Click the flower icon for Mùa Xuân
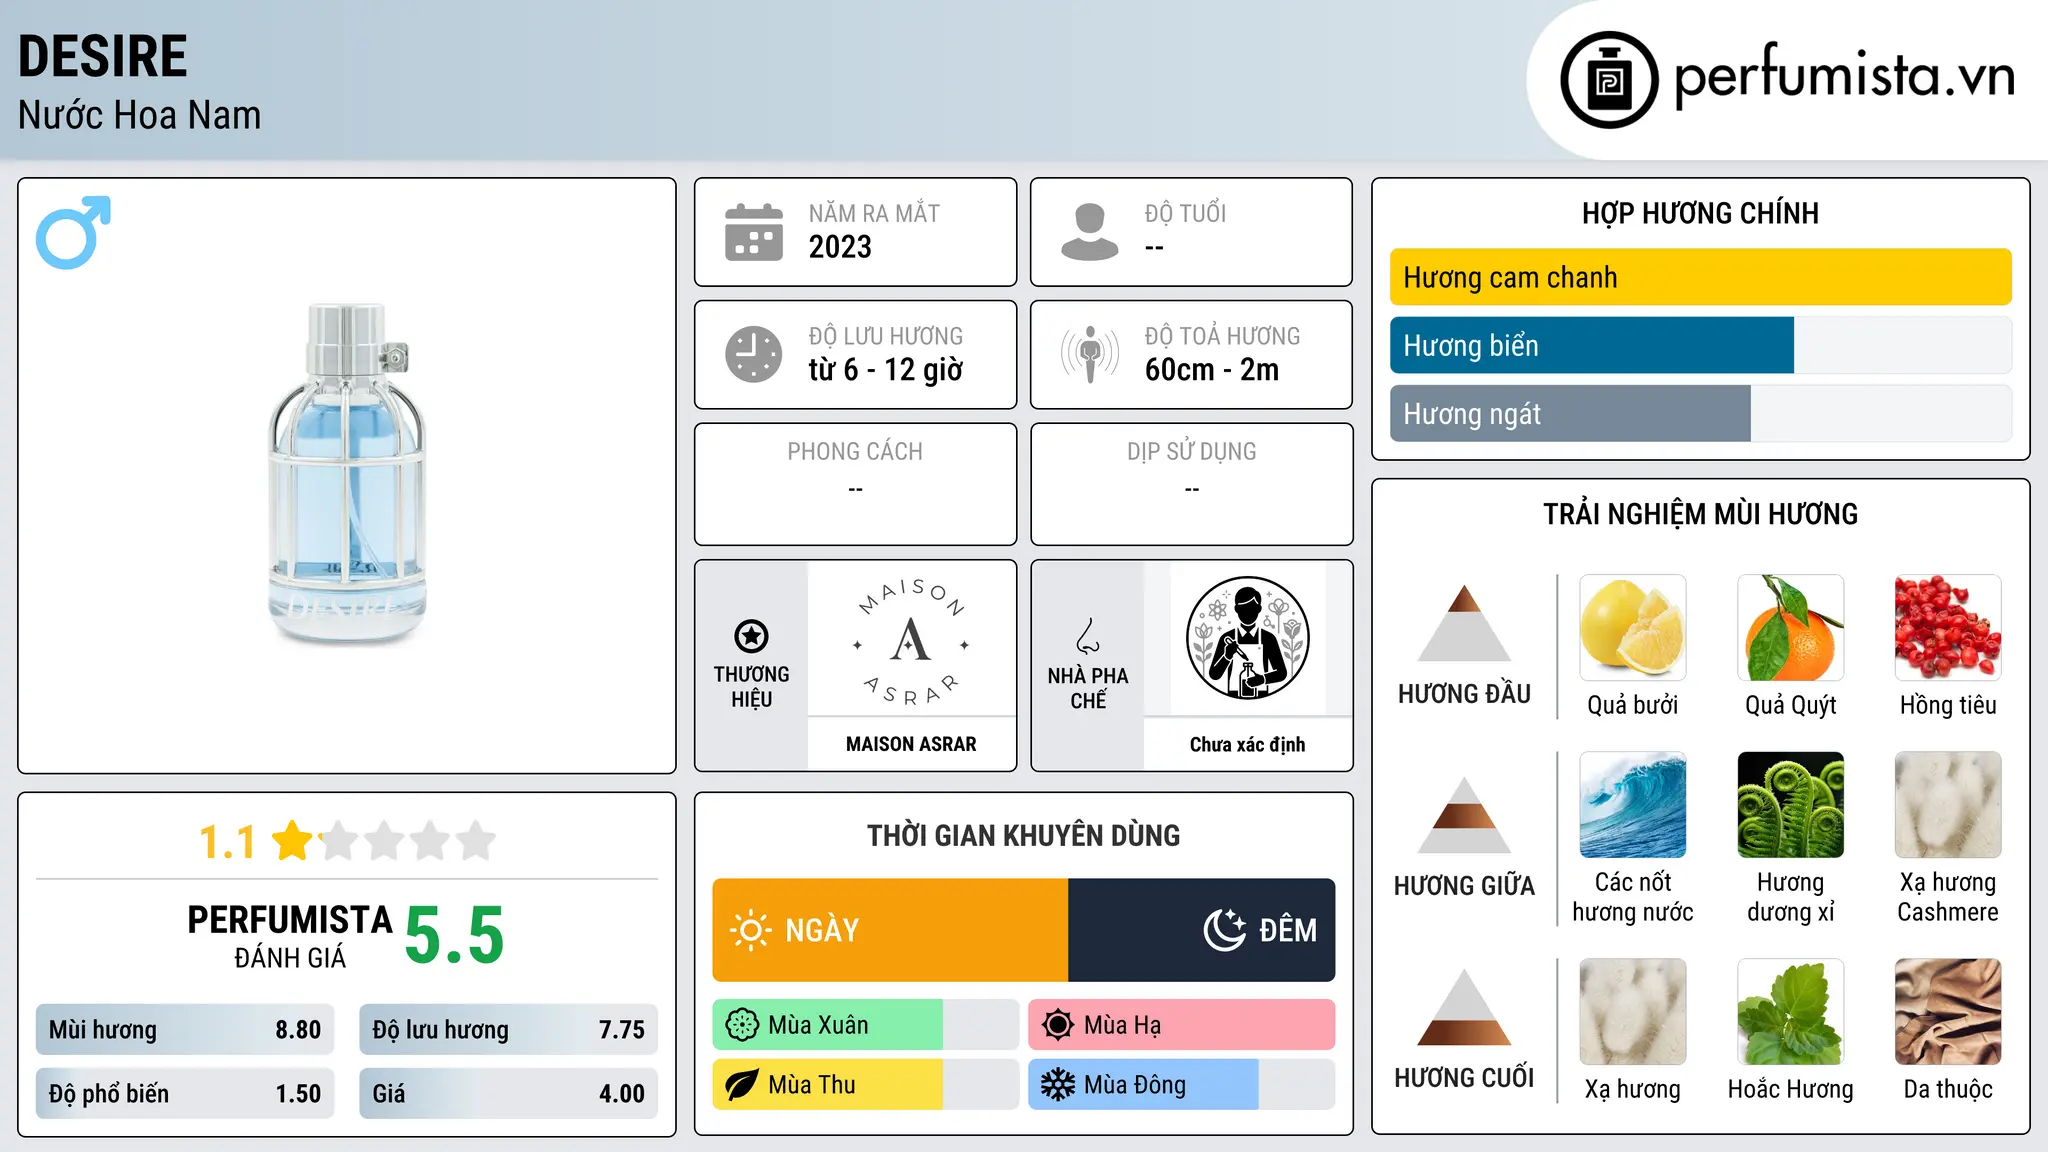 [742, 1025]
